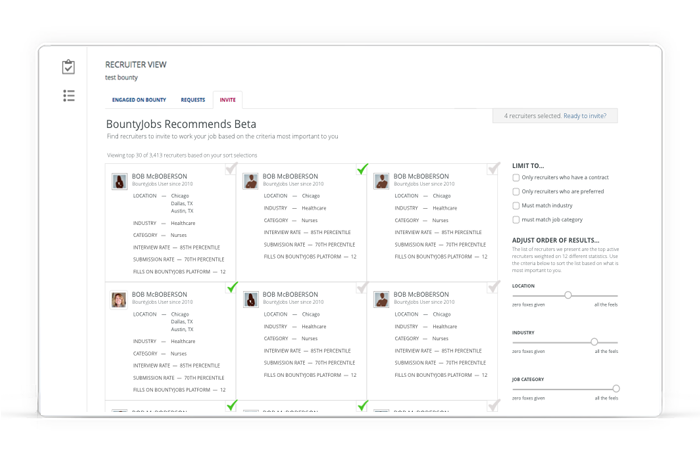The height and width of the screenshot is (467, 700).
Task: Enable "Only recruiters who have a contract"
Action: [516, 178]
